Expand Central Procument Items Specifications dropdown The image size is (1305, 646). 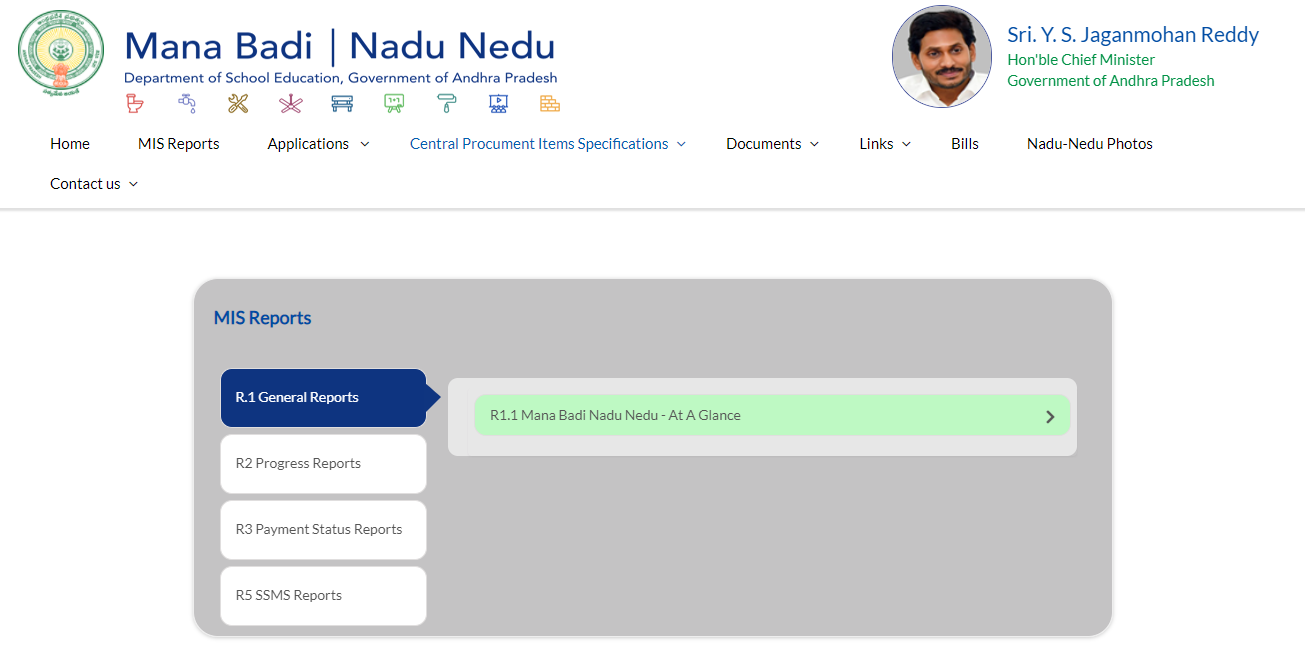point(548,144)
